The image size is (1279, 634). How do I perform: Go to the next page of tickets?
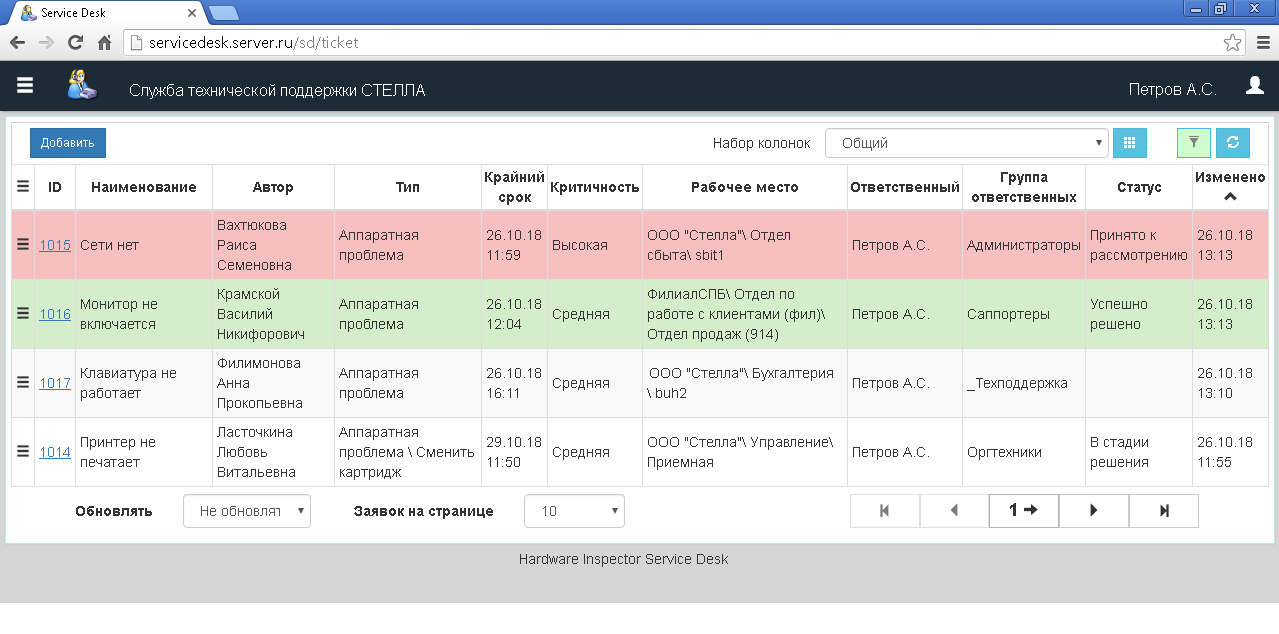coord(1093,511)
